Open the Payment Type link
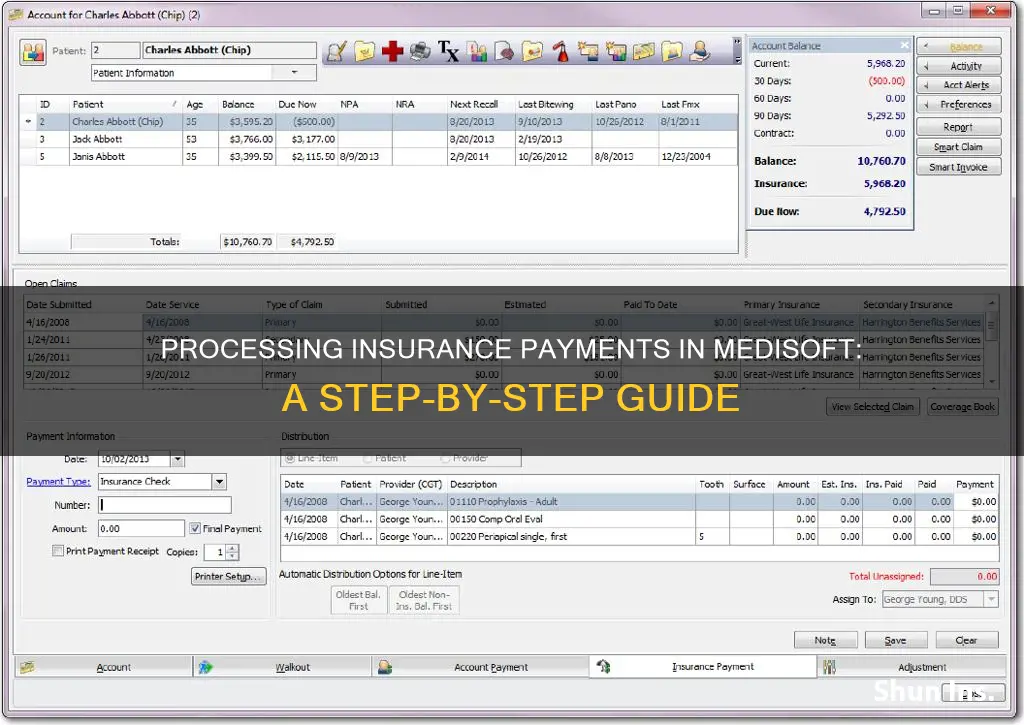This screenshot has width=1024, height=725. pyautogui.click(x=58, y=481)
